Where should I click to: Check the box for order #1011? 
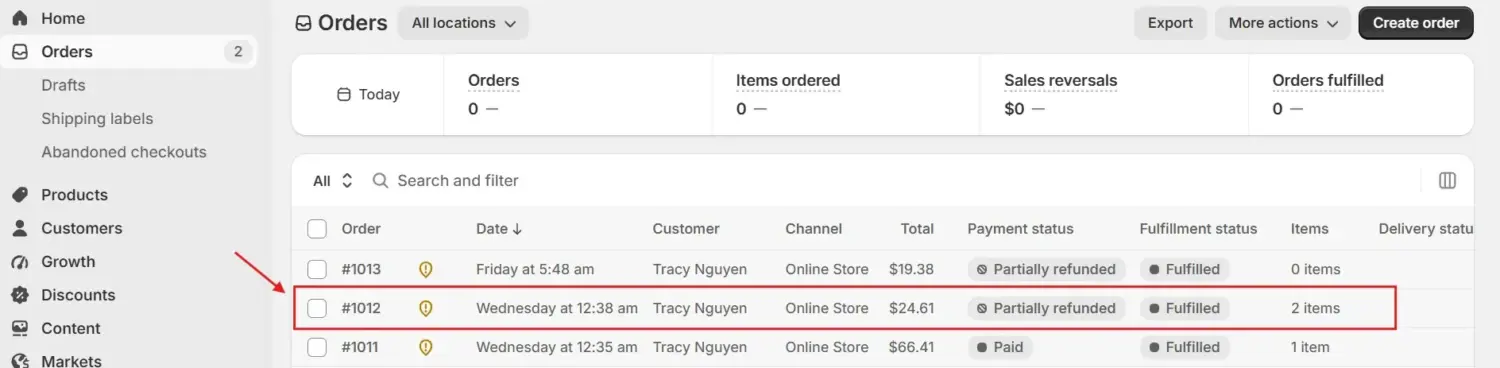point(317,347)
